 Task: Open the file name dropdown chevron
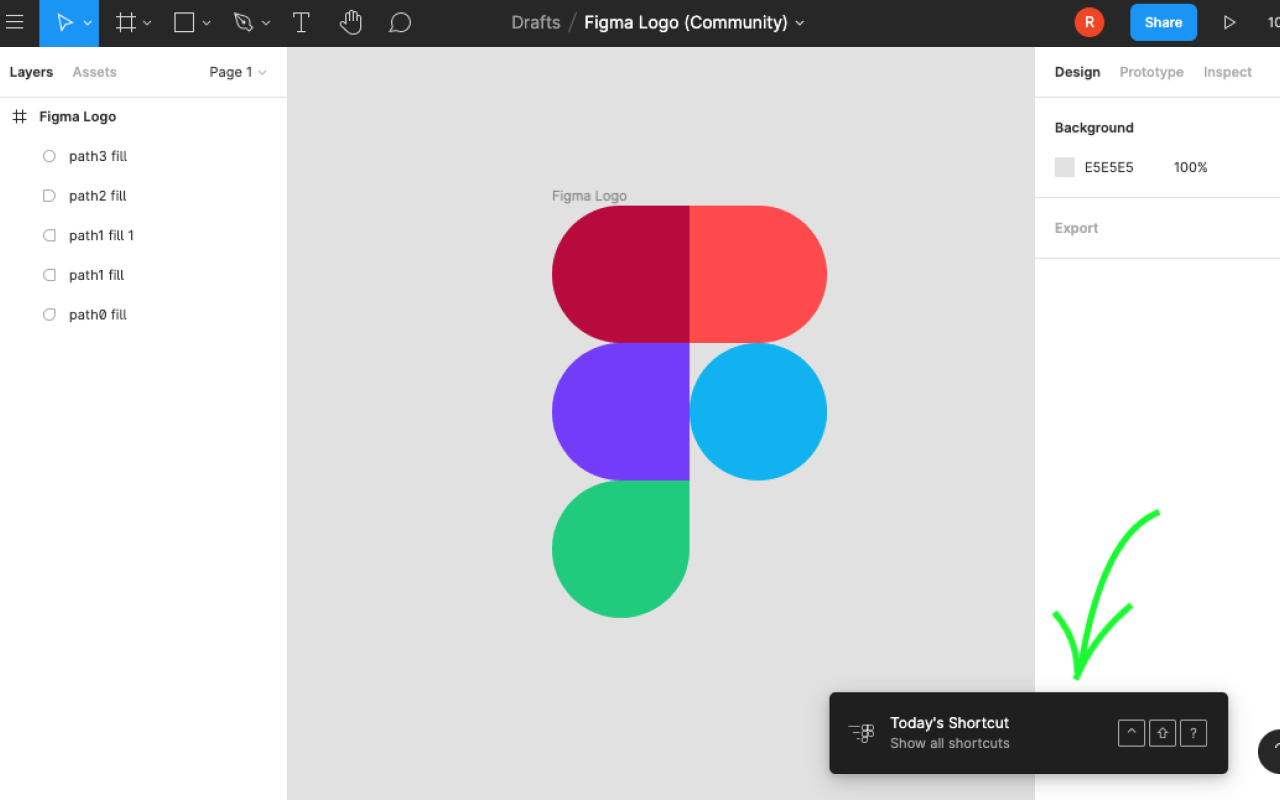coord(800,23)
